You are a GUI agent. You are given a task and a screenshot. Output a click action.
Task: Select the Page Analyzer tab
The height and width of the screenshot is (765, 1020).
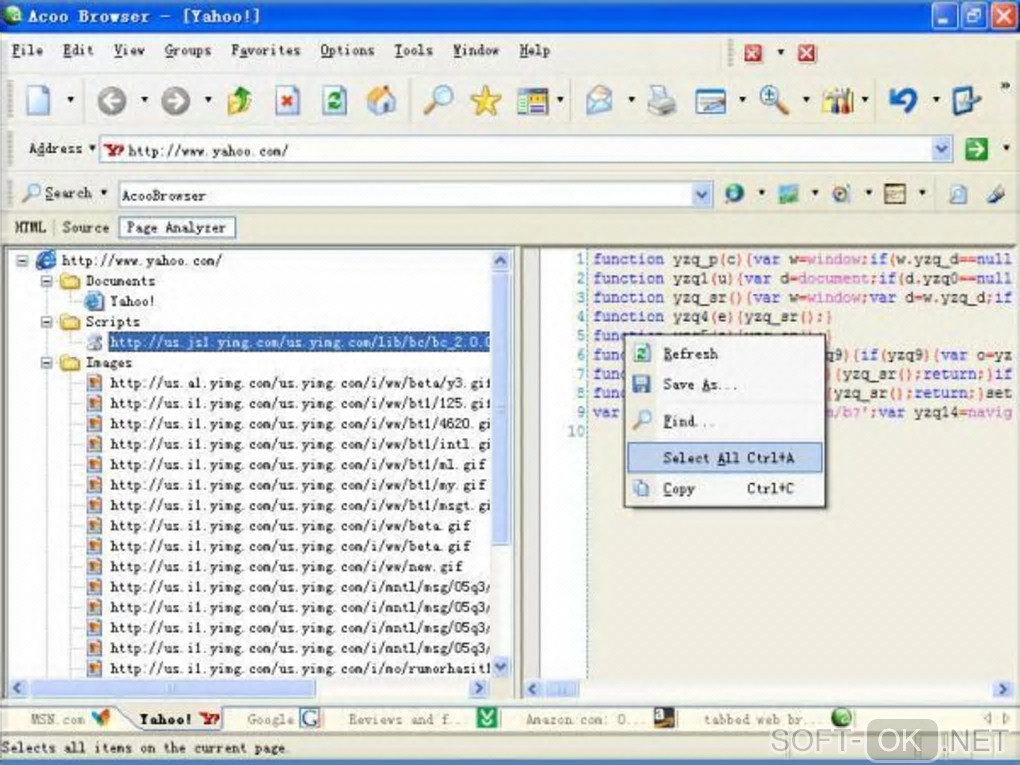coord(176,228)
